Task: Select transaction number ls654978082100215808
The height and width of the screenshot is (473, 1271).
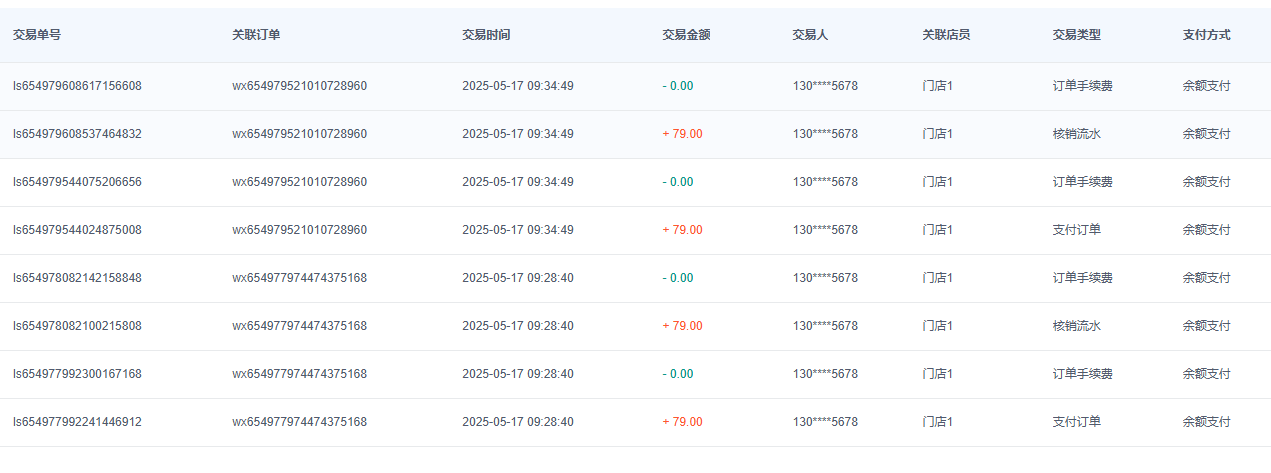Action: 77,326
